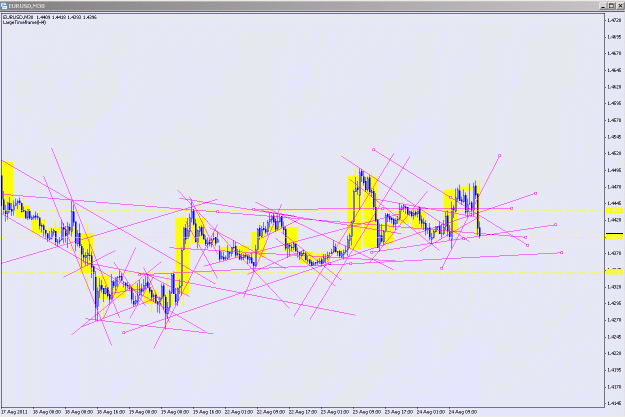Click the 23 Aug 17:00 time label
This screenshot has width=625, height=417.
tap(399, 412)
